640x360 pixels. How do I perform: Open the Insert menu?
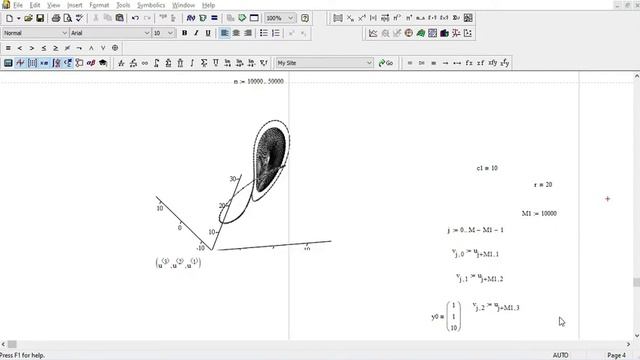click(x=74, y=5)
